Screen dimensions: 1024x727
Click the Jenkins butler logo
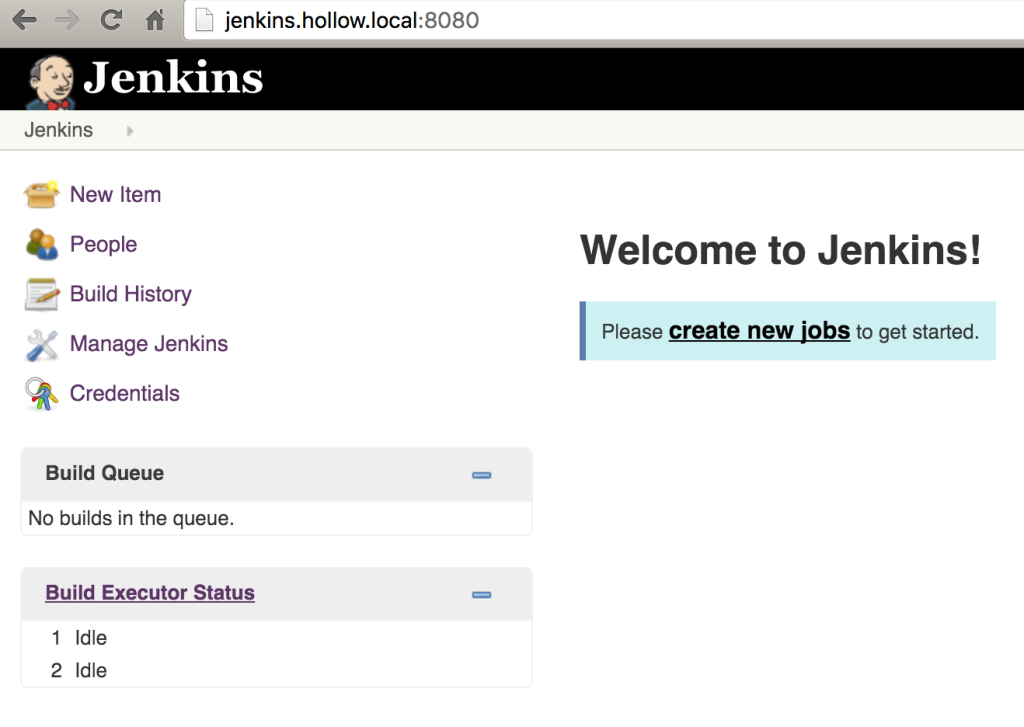point(50,78)
